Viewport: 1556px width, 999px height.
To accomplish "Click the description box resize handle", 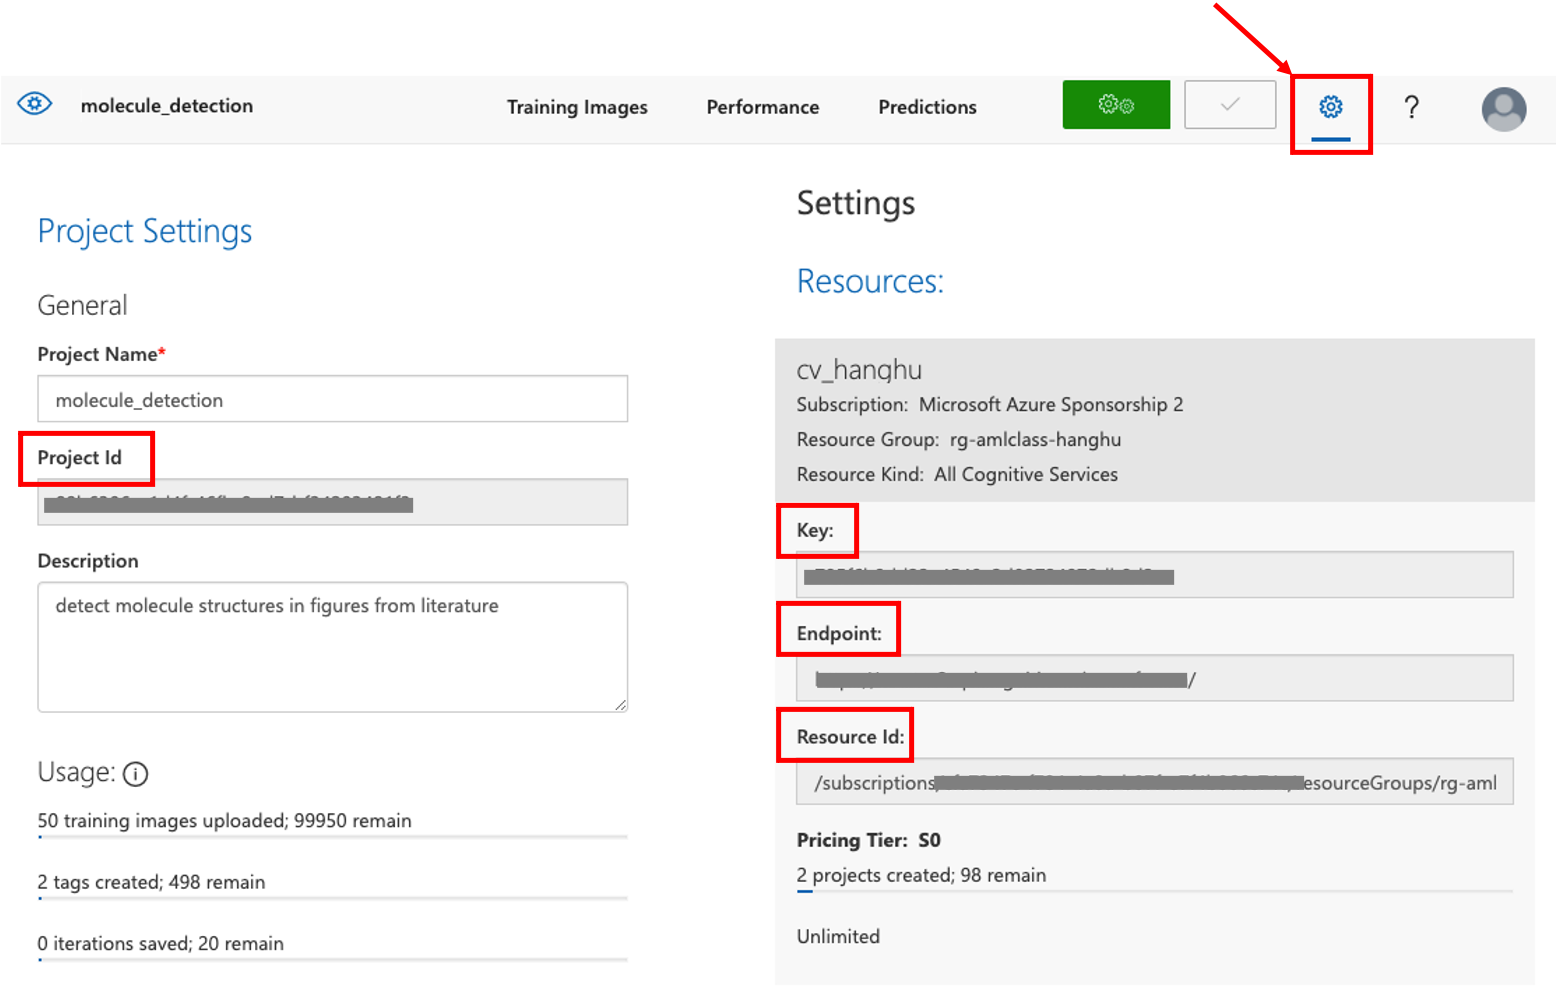I will [621, 705].
